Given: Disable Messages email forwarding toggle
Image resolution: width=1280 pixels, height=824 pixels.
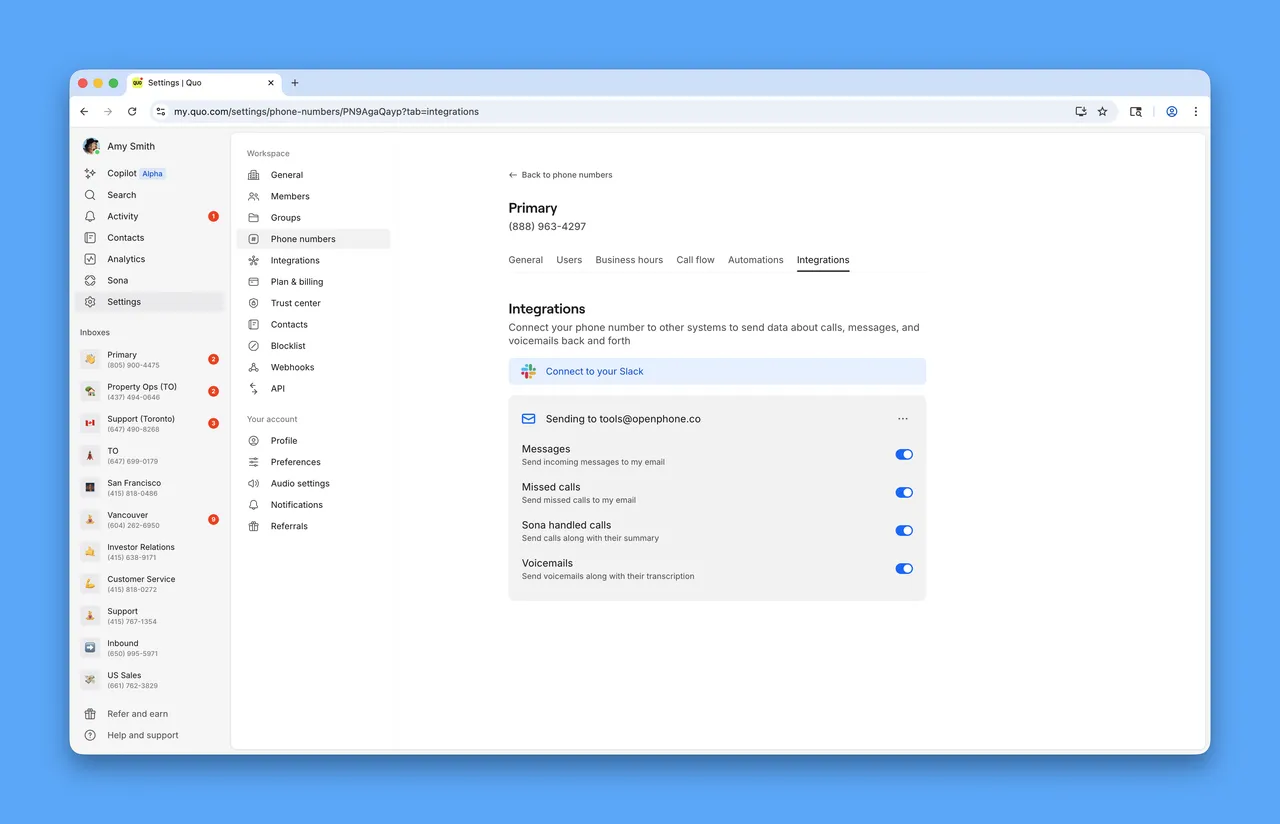Looking at the screenshot, I should click(x=904, y=454).
